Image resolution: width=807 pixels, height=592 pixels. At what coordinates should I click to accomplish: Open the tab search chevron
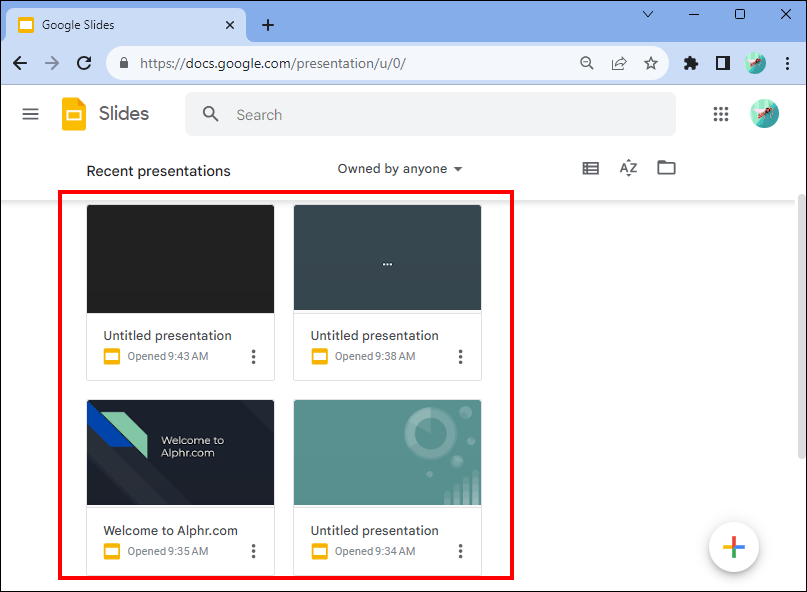(648, 14)
